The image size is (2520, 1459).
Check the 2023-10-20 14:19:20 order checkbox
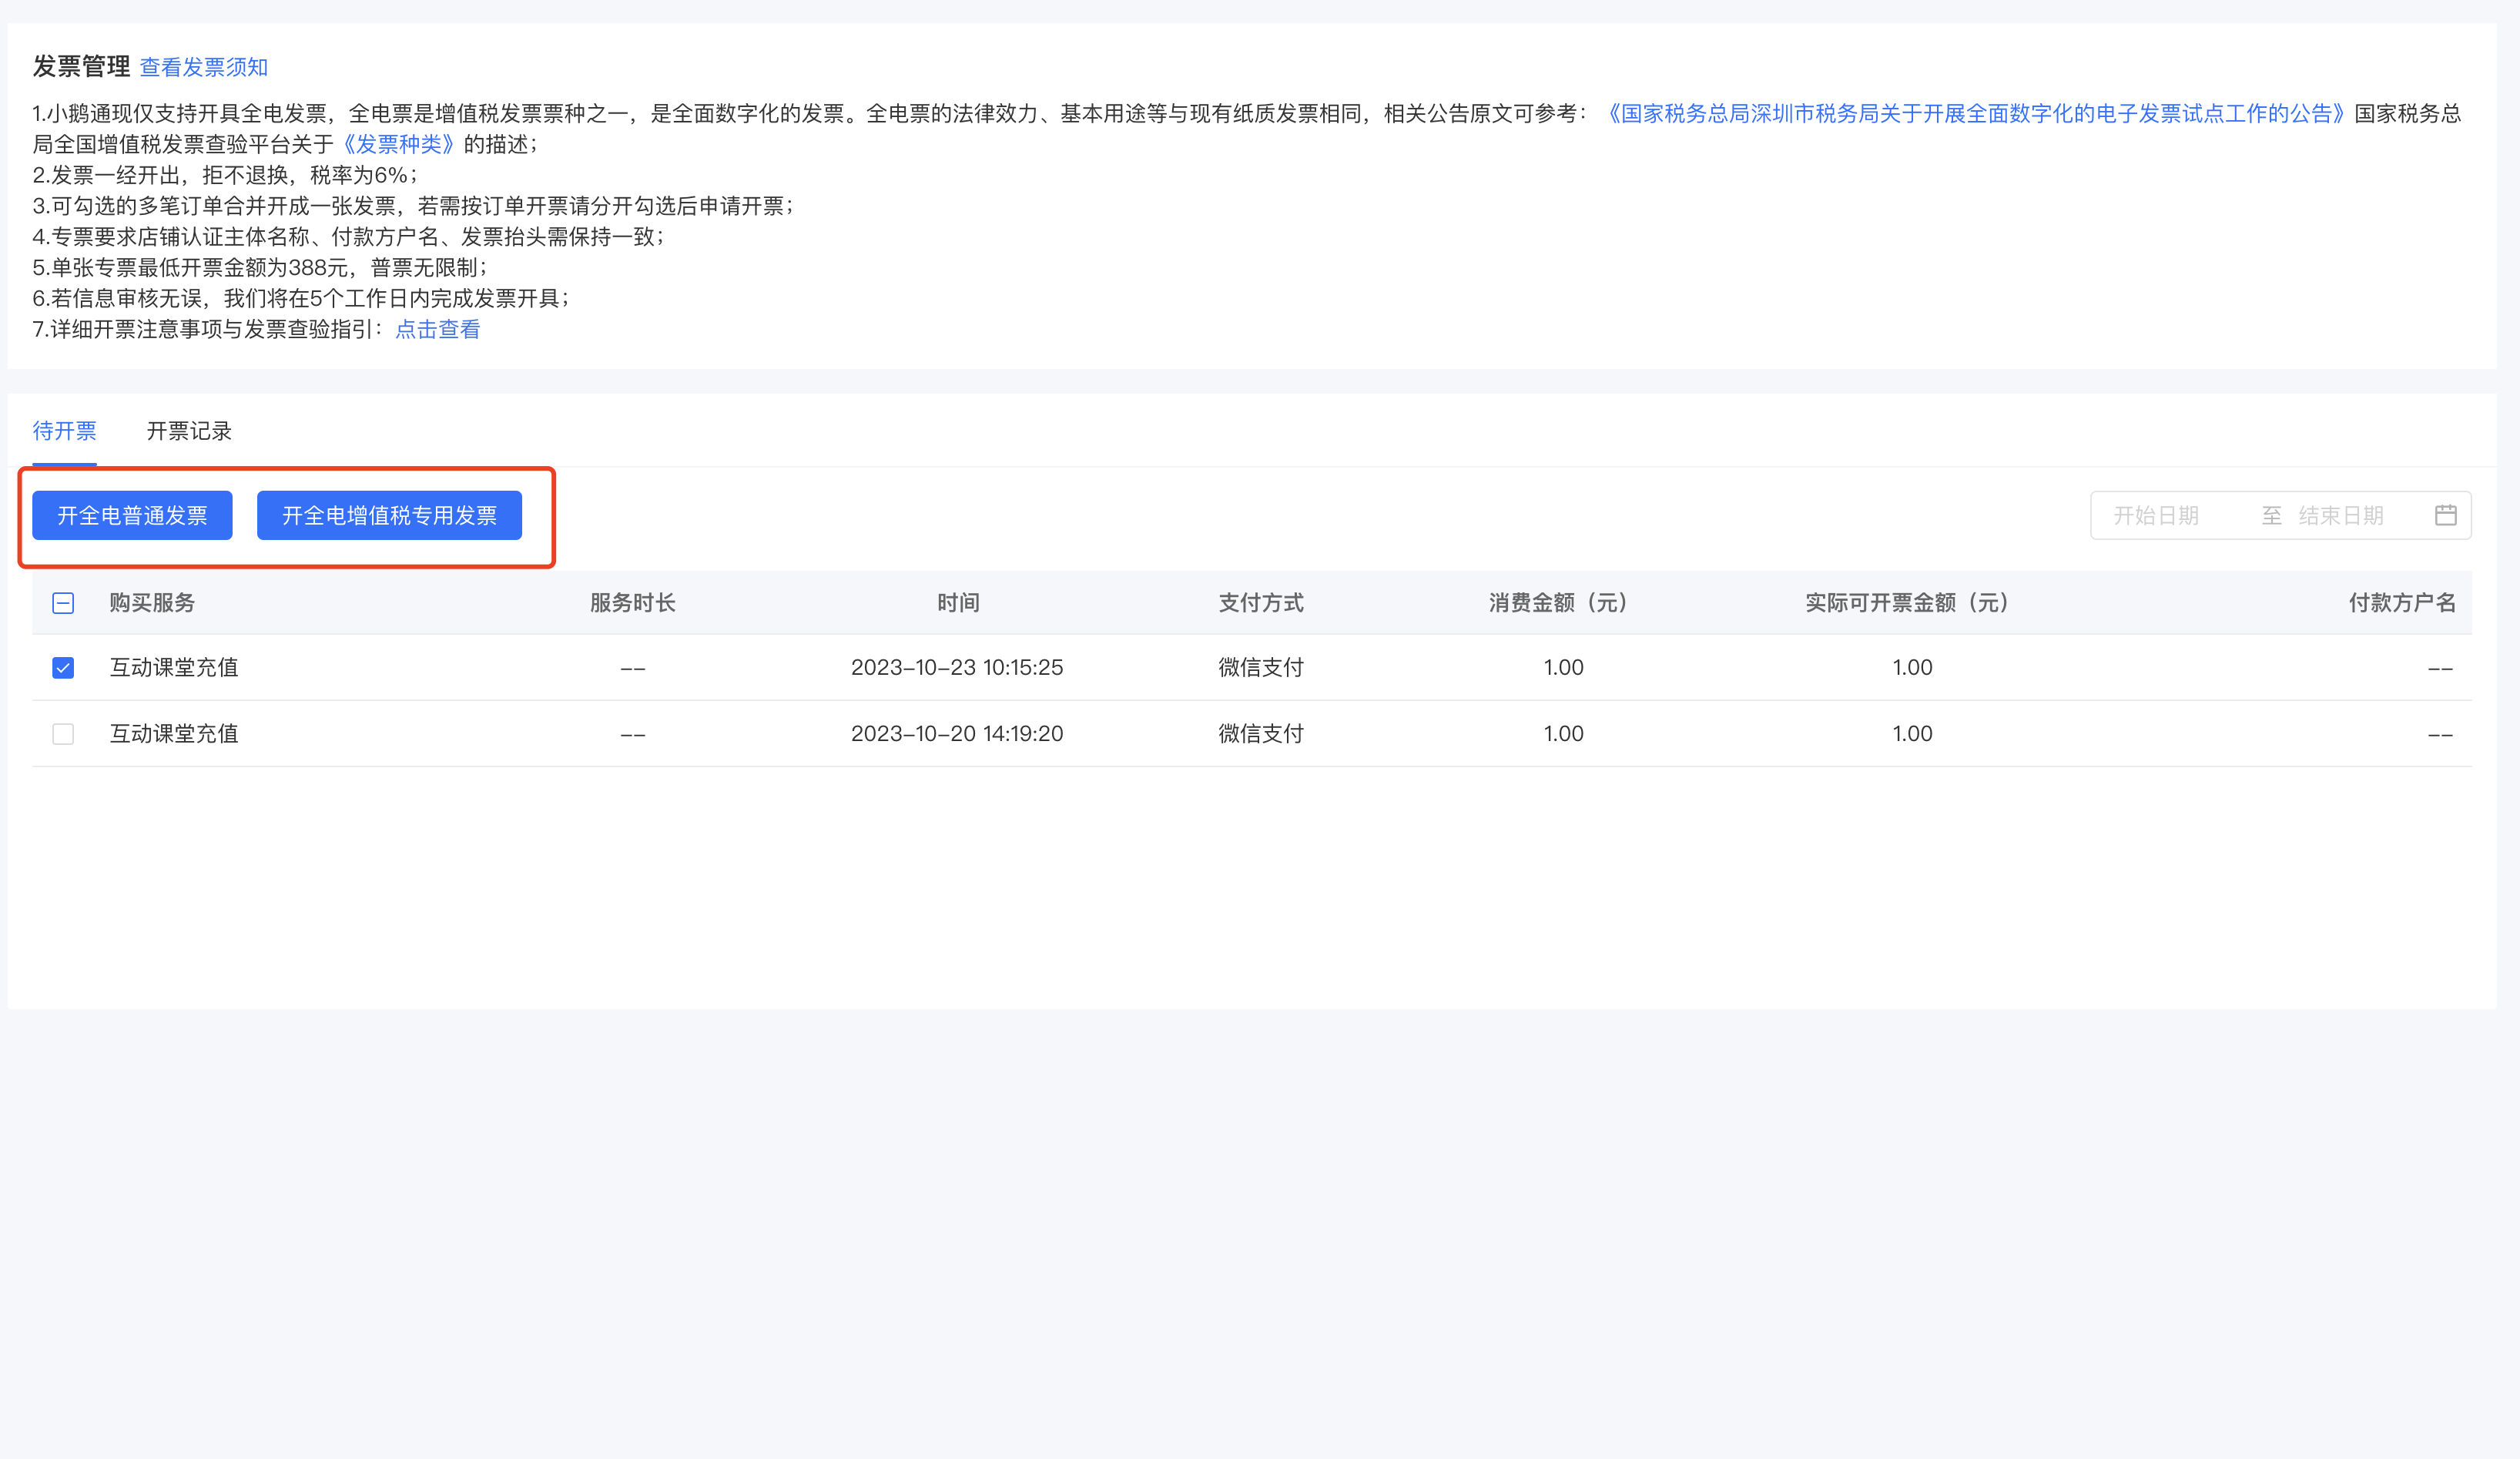pyautogui.click(x=63, y=734)
